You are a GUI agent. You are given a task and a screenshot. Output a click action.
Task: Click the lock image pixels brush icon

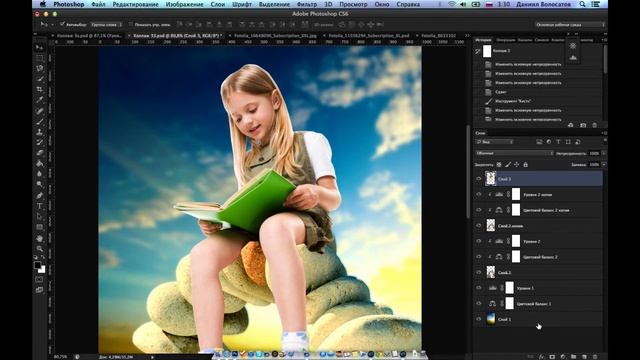pos(508,164)
